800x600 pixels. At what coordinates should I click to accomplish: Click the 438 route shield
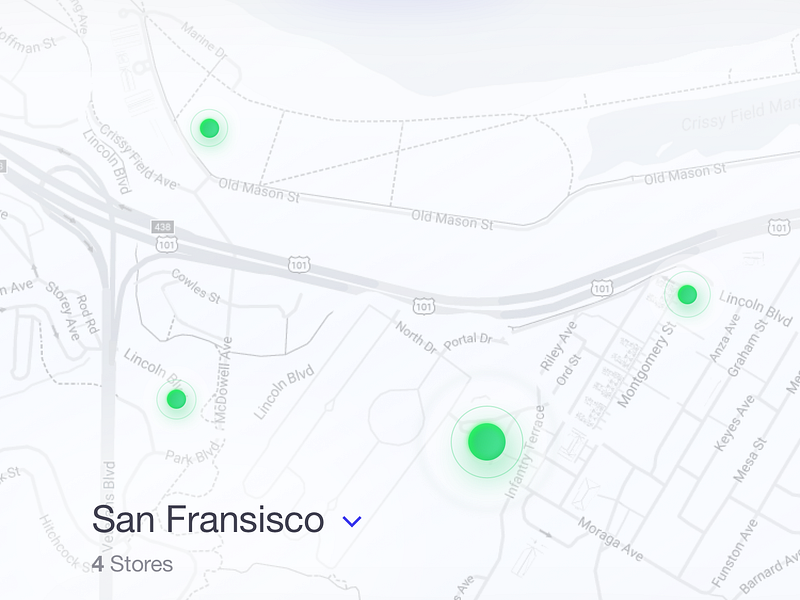[x=163, y=227]
